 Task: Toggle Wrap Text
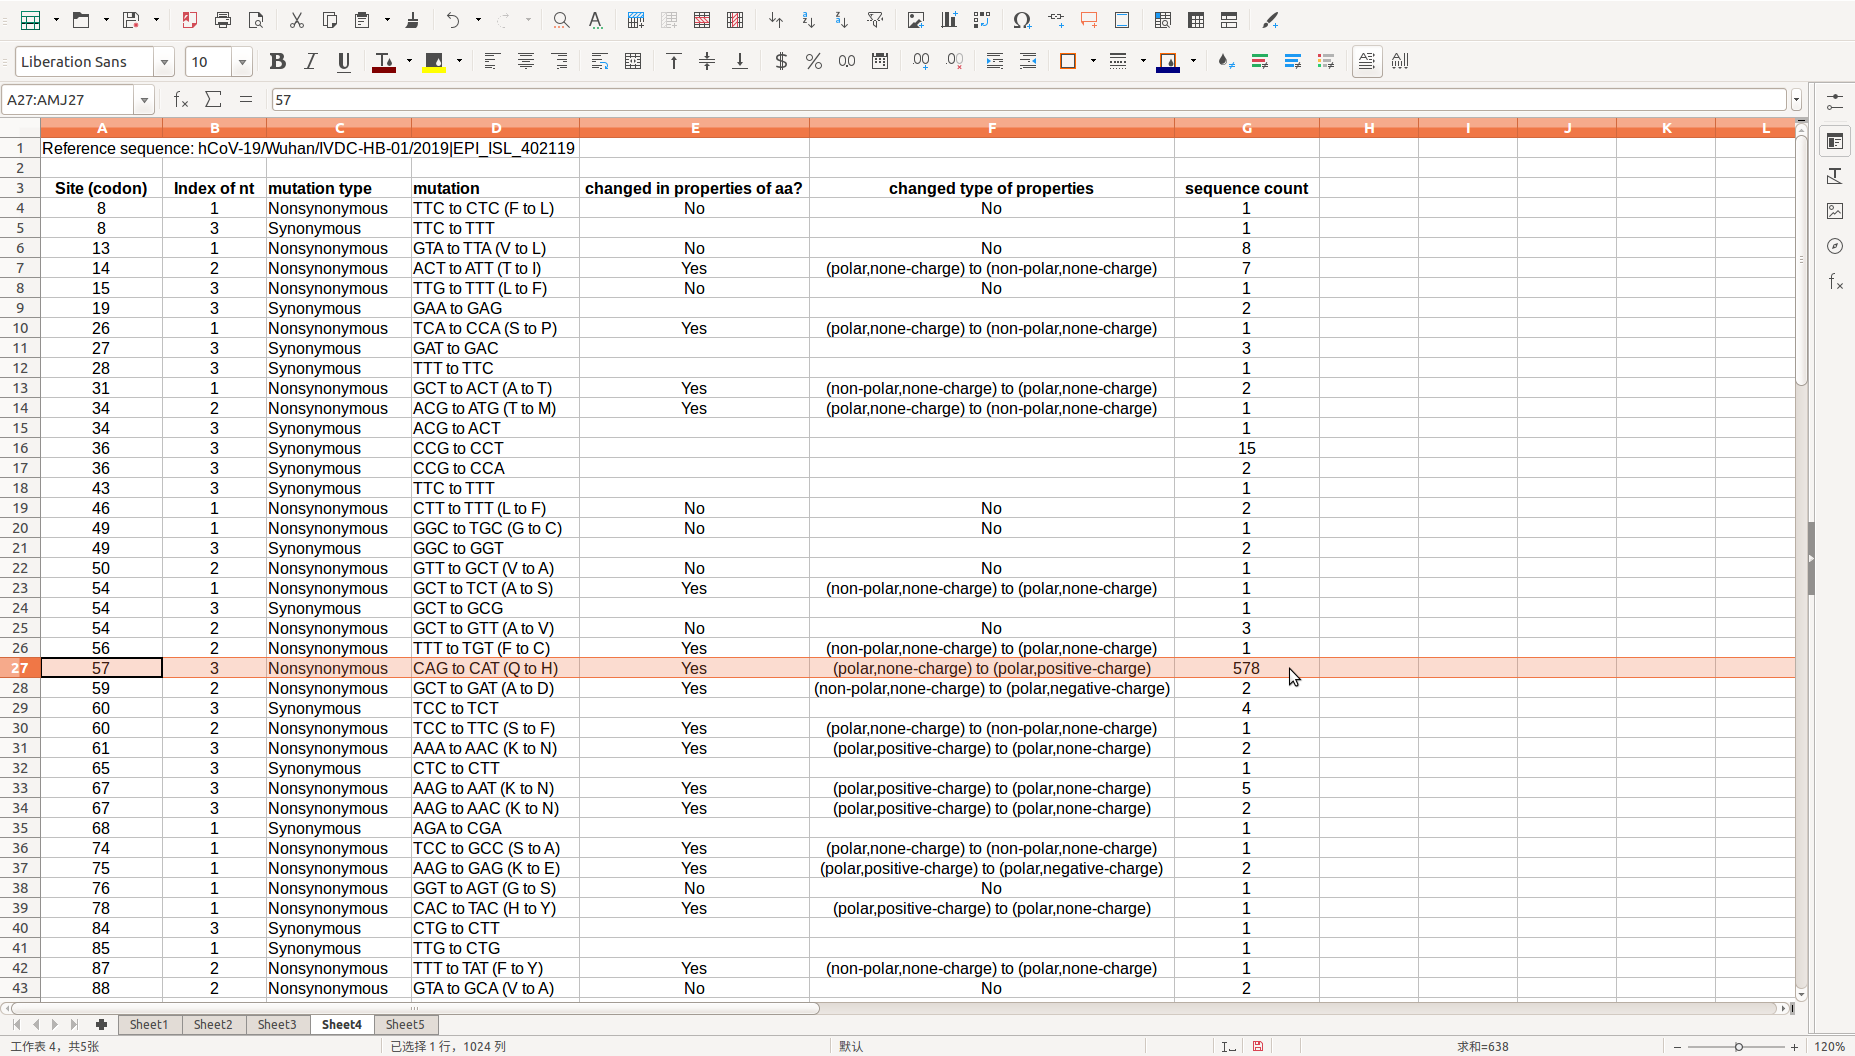tap(600, 61)
